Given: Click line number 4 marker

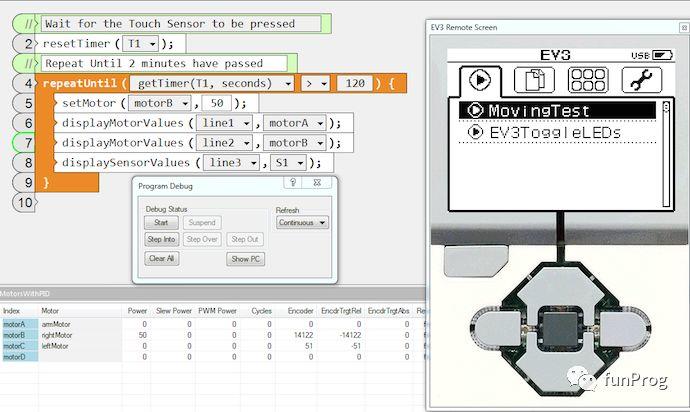Looking at the screenshot, I should click(x=25, y=83).
